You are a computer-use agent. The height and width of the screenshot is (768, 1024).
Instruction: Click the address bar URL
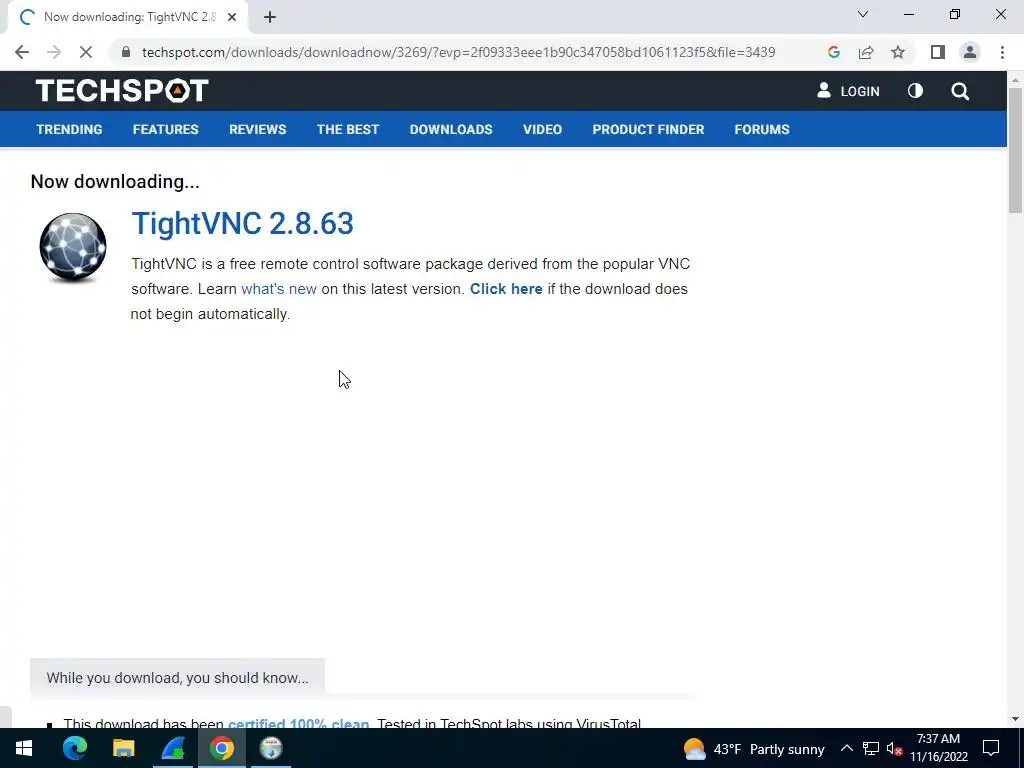coord(458,52)
